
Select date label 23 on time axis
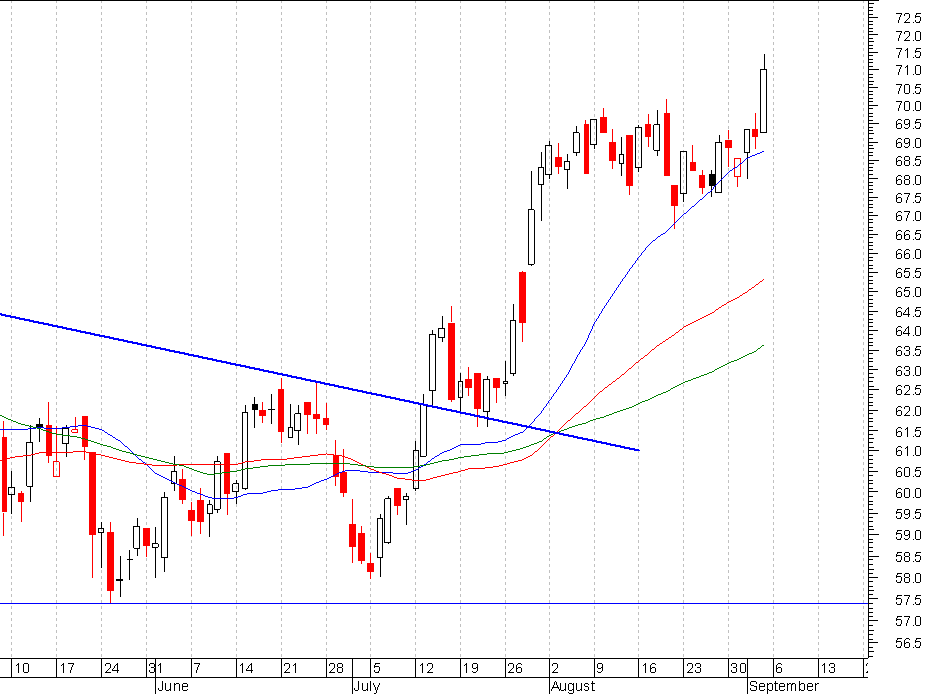point(693,669)
